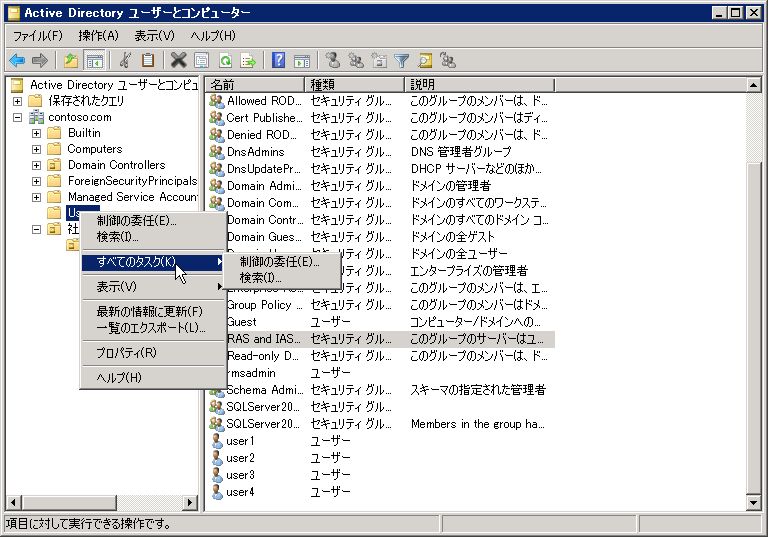Click the green Refresh toolbar icon

(x=225, y=61)
